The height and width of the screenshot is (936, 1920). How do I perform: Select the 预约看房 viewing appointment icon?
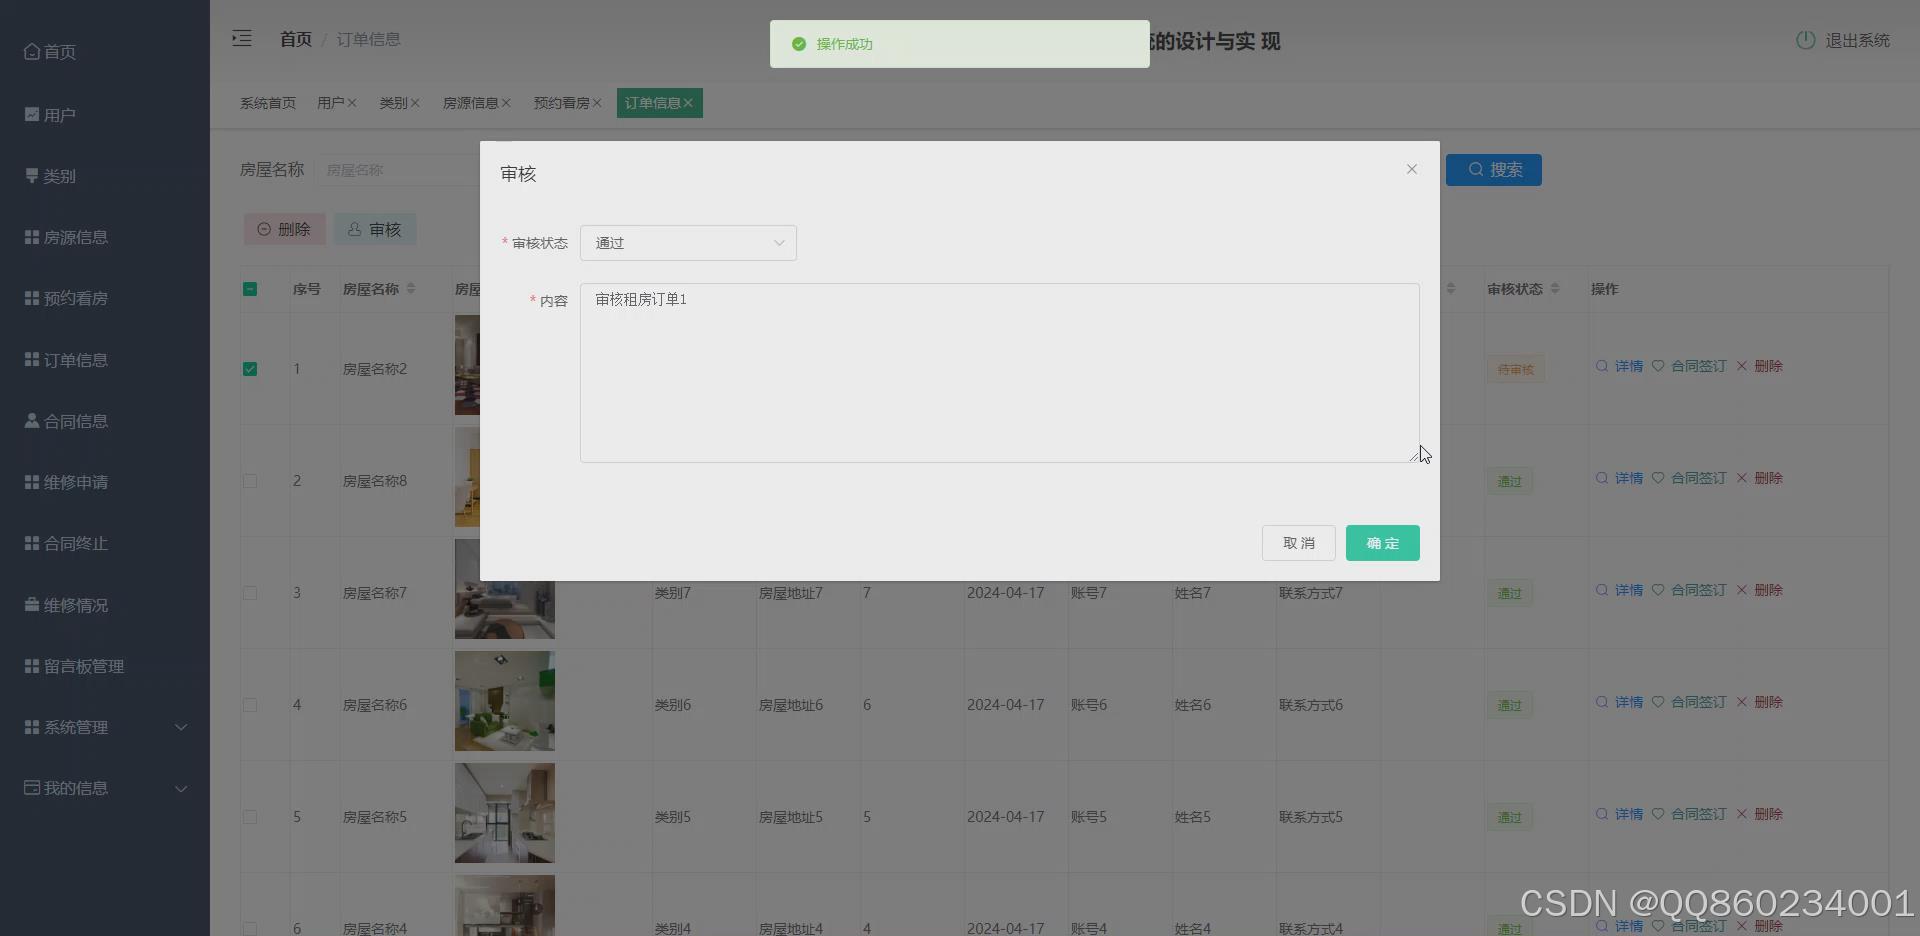tap(31, 297)
